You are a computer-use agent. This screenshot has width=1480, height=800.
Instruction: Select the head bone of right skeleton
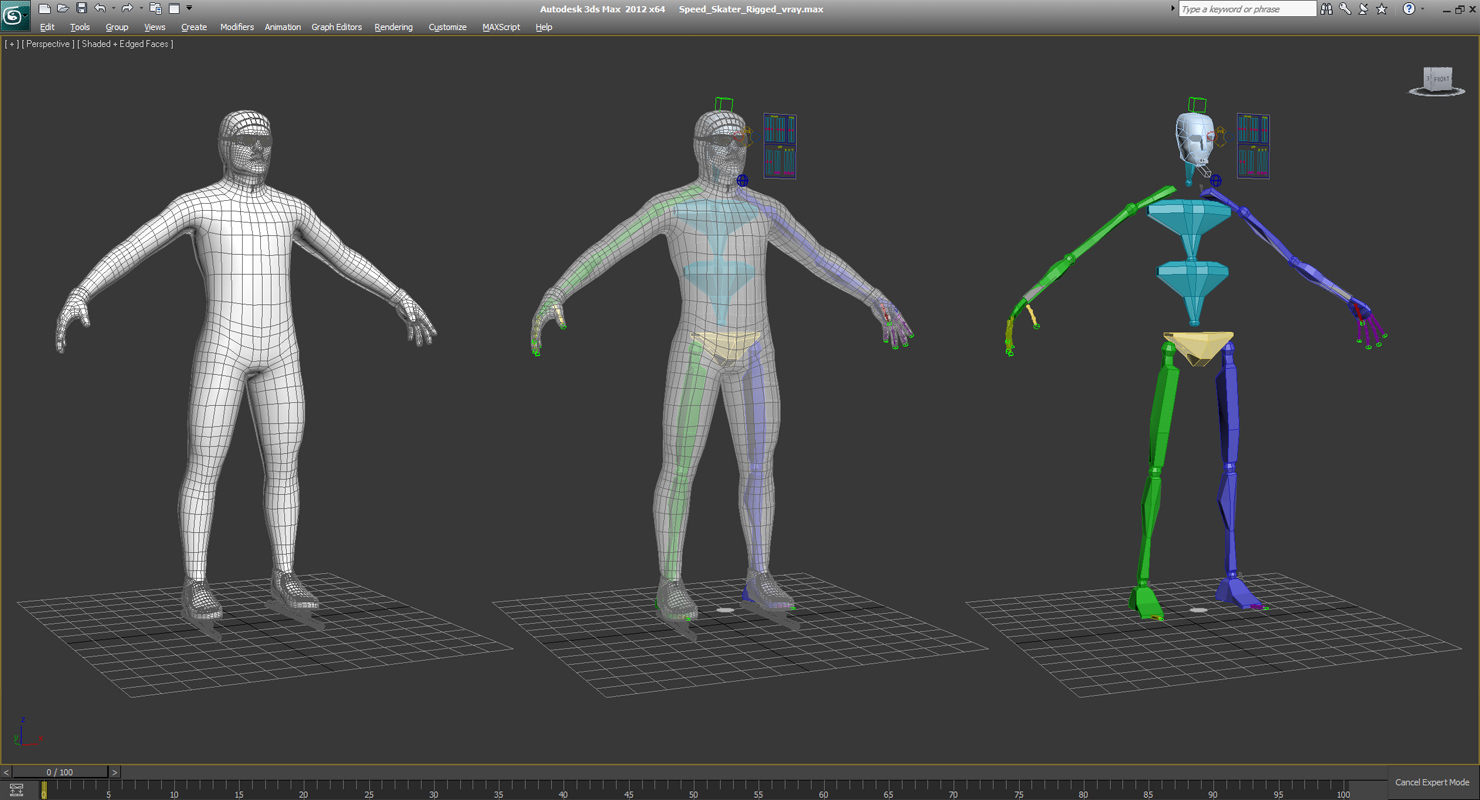pyautogui.click(x=1197, y=139)
